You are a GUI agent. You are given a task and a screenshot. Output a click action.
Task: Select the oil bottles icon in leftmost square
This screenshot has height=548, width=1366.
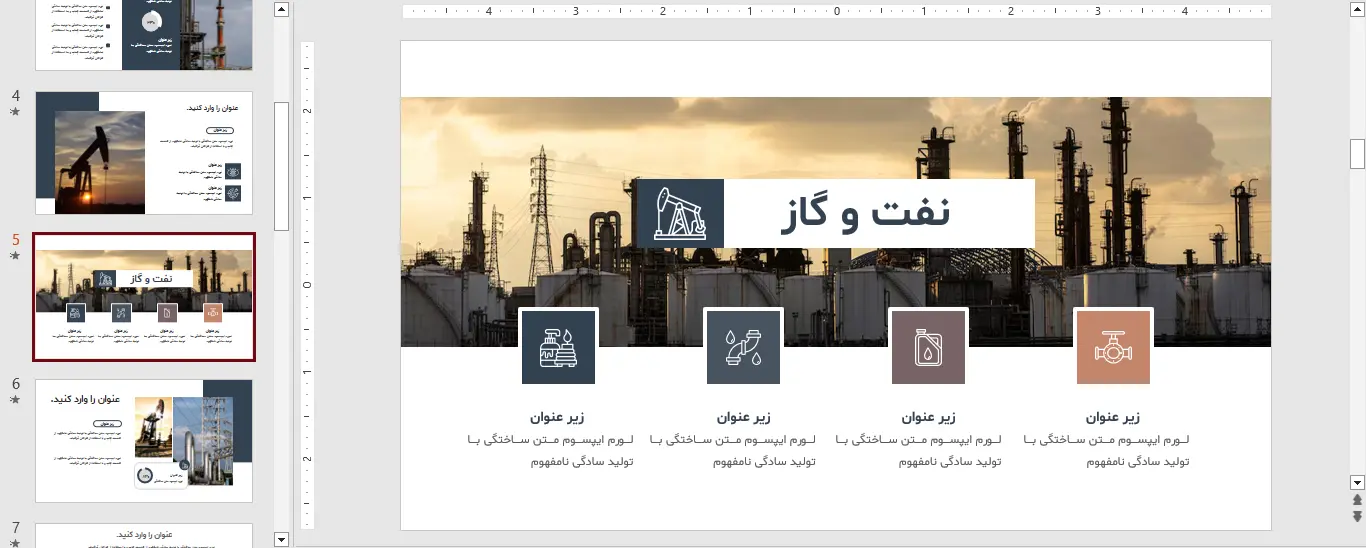pos(558,347)
